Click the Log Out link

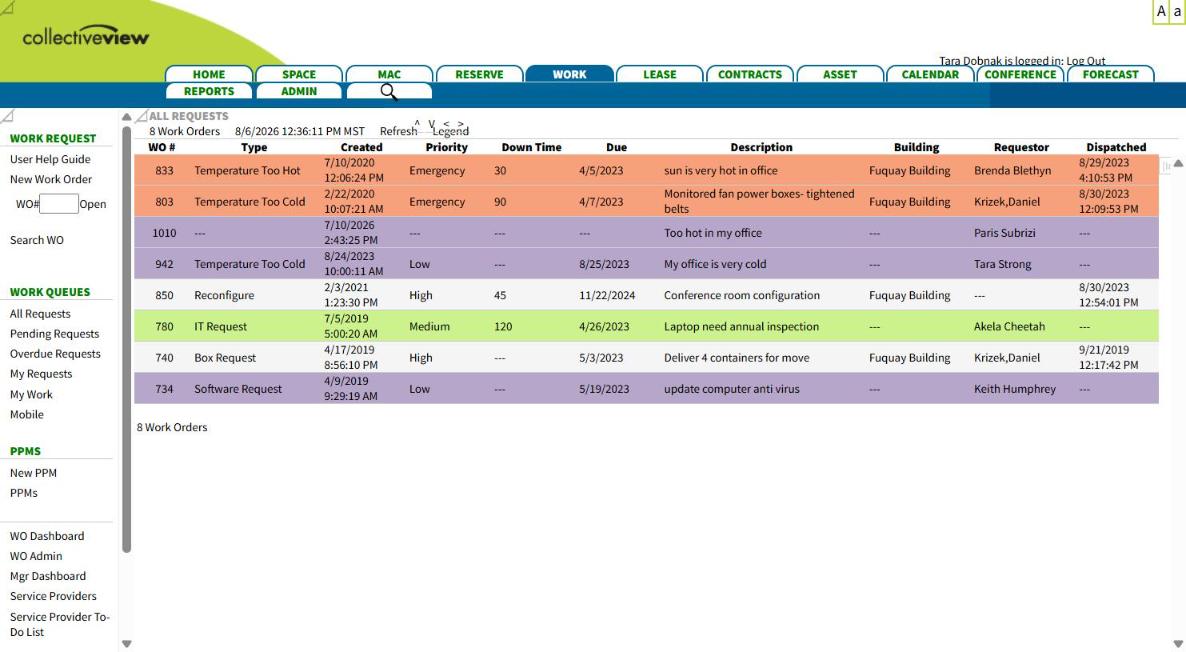pos(1085,61)
